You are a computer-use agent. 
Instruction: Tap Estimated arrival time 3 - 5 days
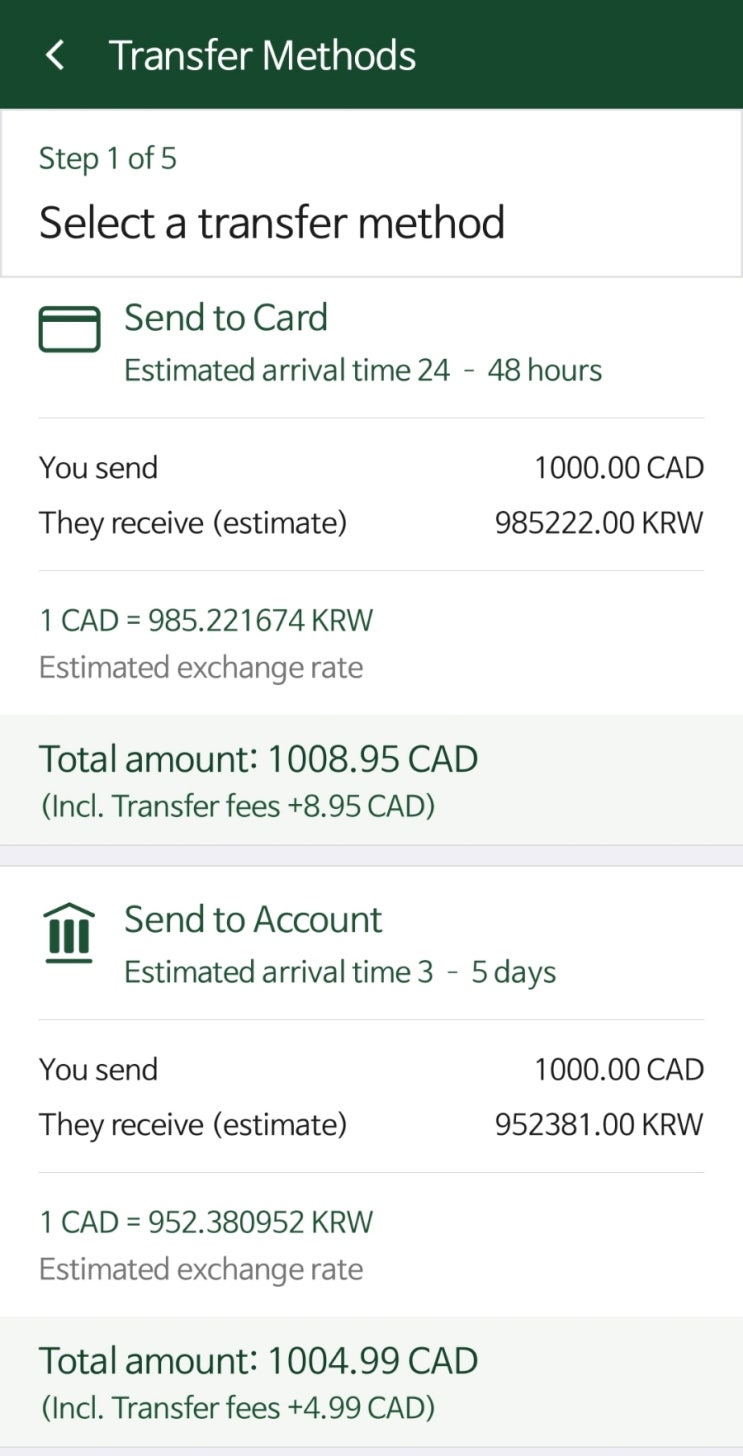point(340,973)
